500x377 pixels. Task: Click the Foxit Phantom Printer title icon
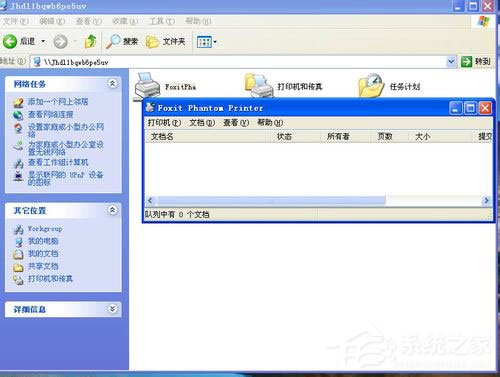pos(151,108)
